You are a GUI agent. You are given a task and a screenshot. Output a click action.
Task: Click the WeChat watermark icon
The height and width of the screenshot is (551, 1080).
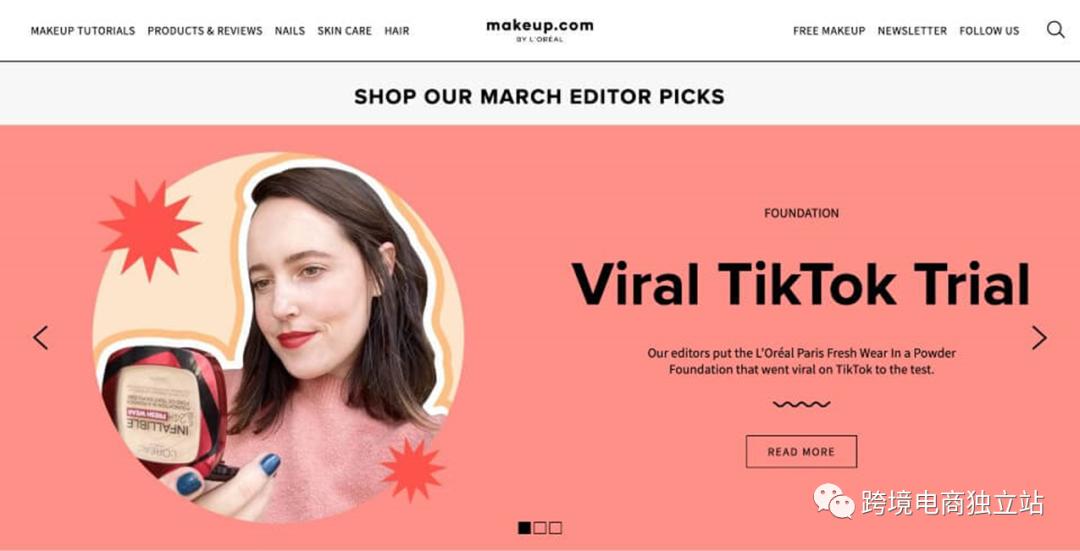click(834, 501)
